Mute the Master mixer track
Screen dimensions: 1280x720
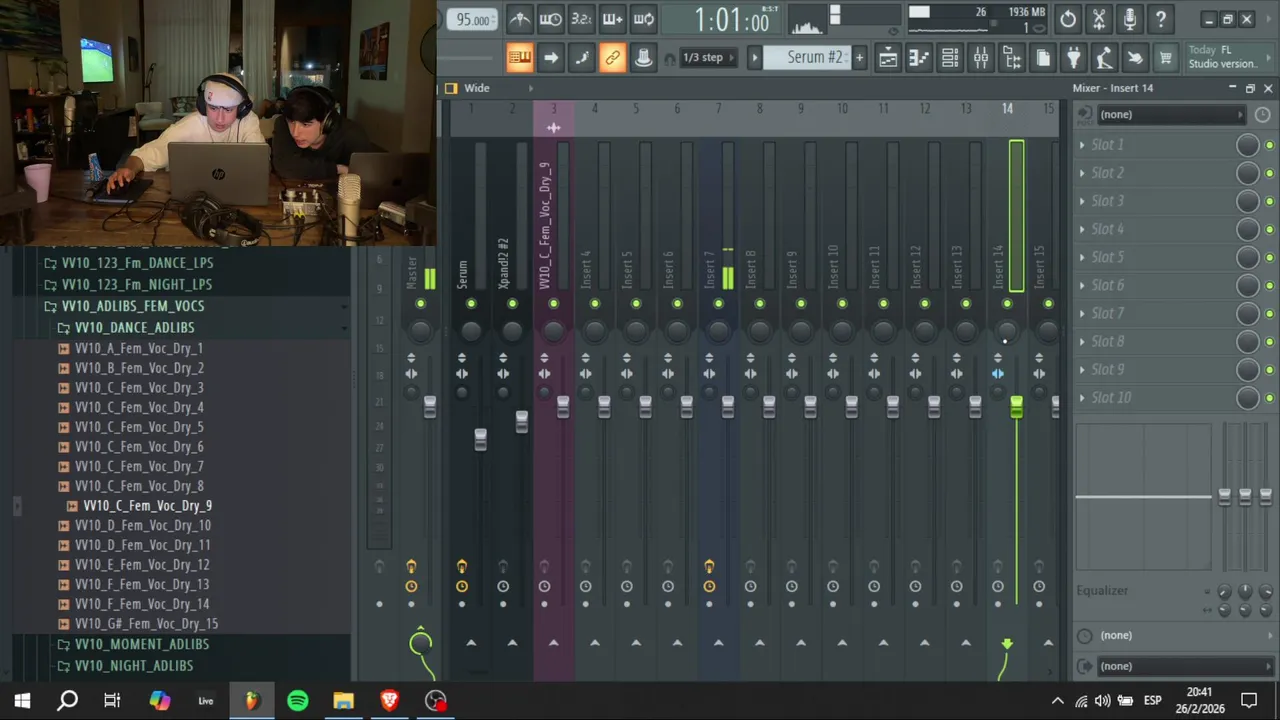pos(420,304)
